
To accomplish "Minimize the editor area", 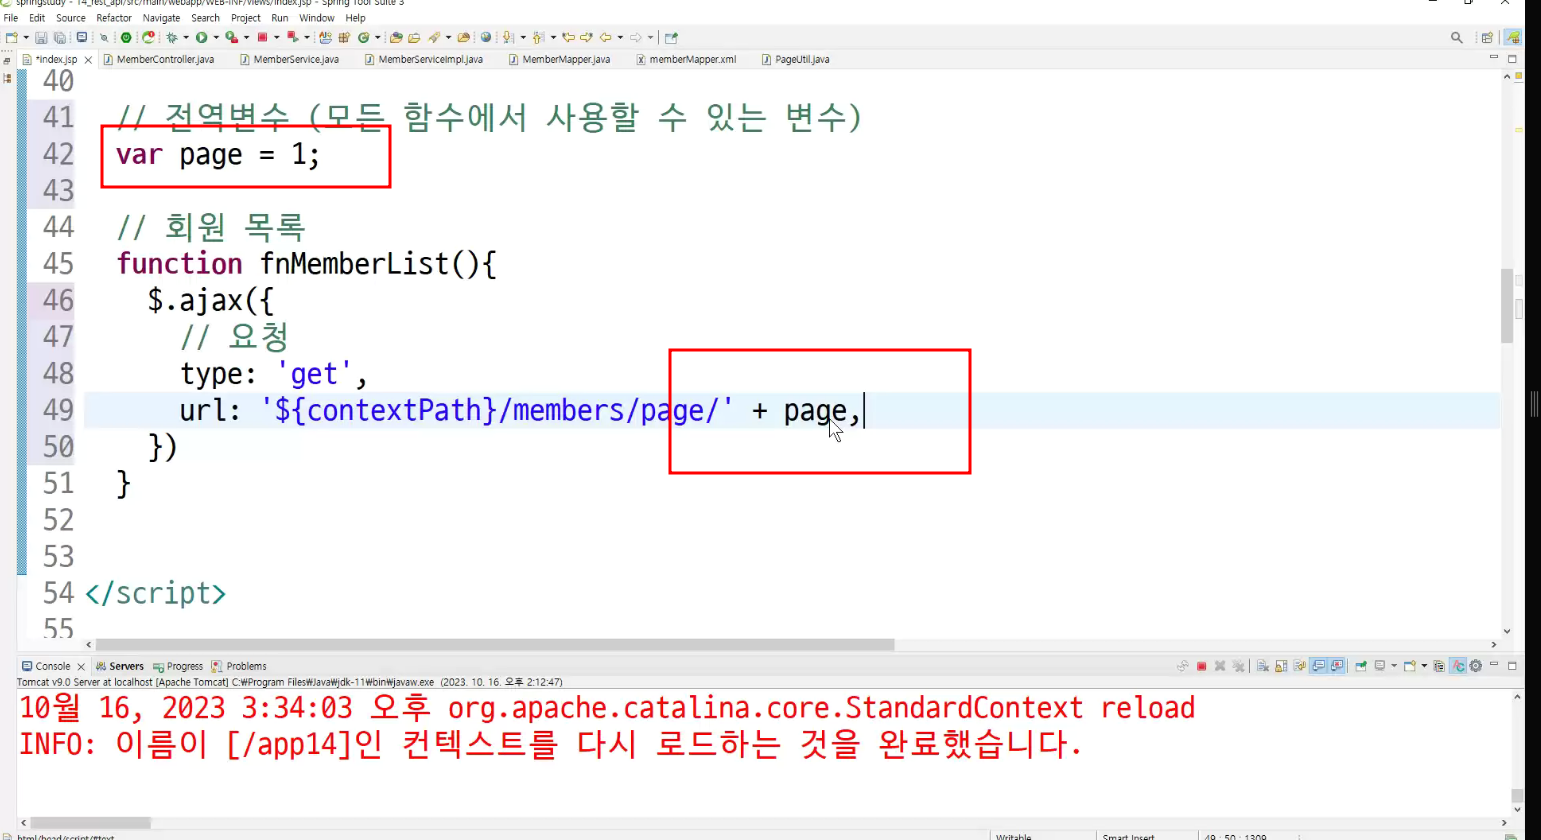I will click(1494, 58).
